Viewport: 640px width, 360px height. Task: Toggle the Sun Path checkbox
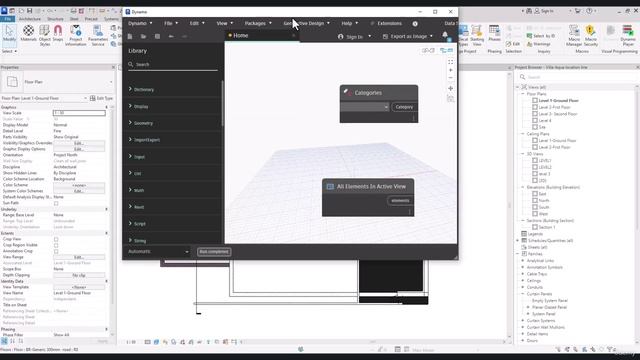[56, 203]
